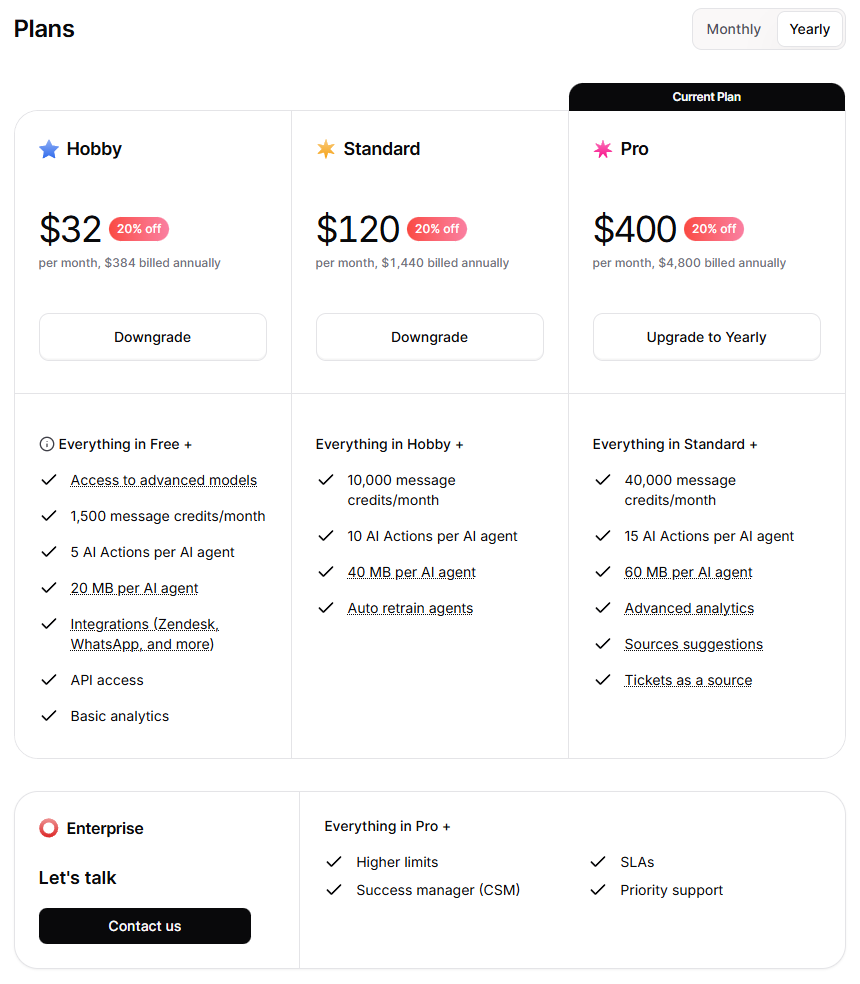Open Access to advanced models link

pyautogui.click(x=163, y=480)
